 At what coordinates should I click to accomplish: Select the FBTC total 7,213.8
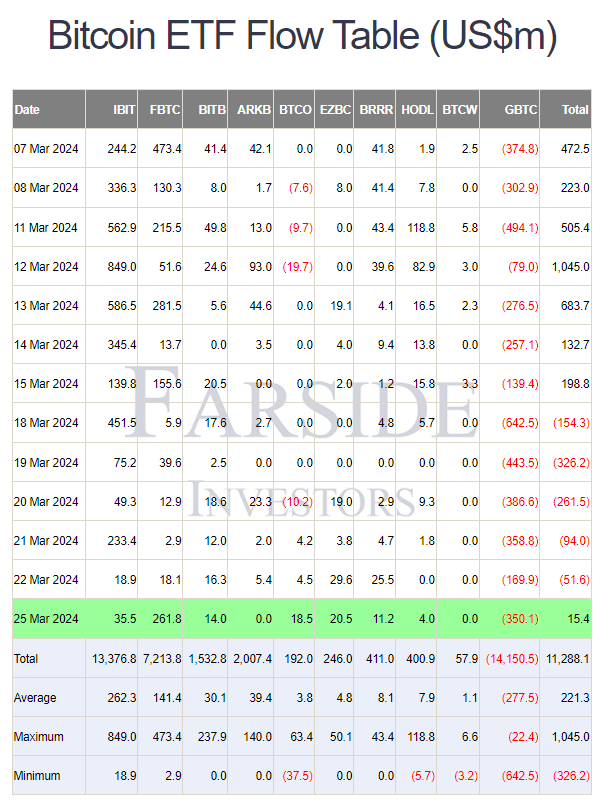click(162, 658)
